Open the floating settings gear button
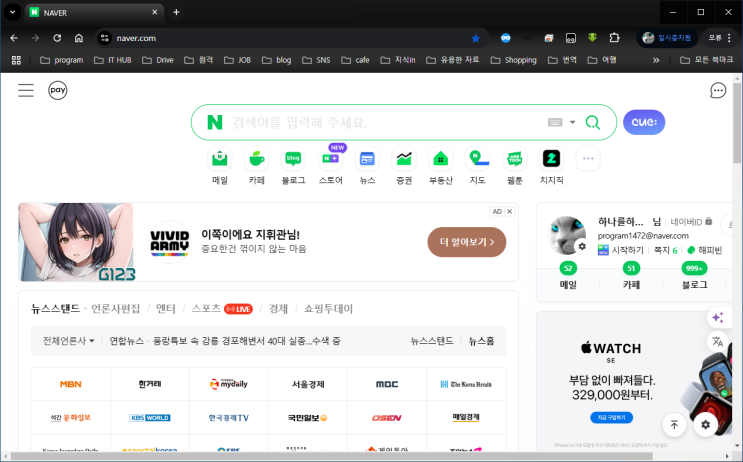The width and height of the screenshot is (743, 462). coord(706,425)
